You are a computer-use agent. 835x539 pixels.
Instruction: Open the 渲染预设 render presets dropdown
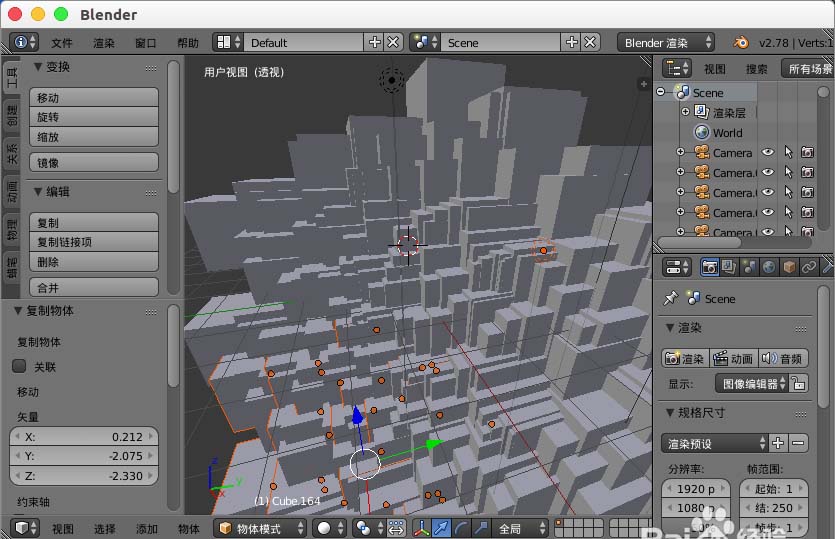[715, 443]
